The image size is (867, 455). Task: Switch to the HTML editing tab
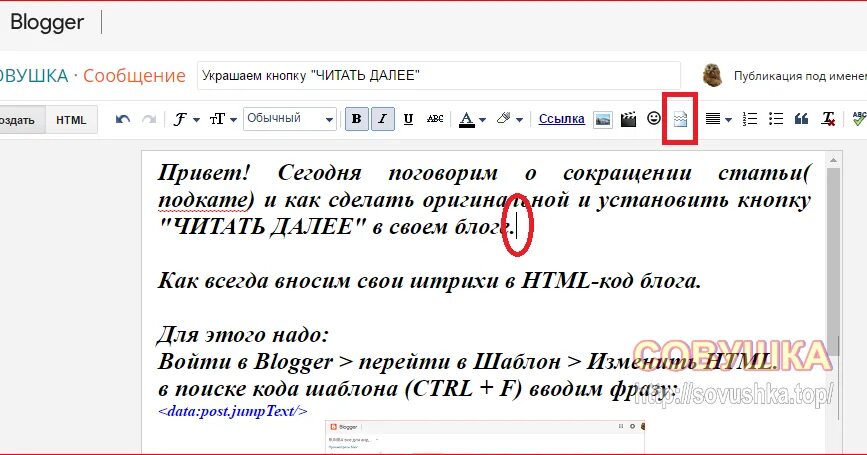click(71, 120)
